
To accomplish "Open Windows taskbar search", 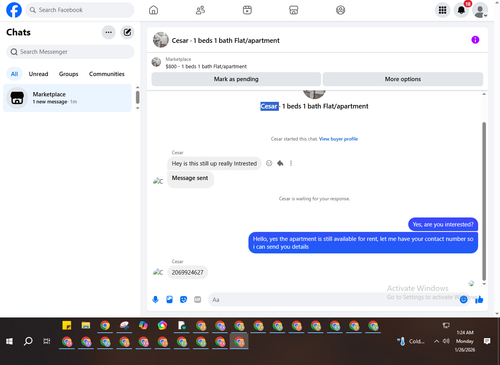I will click(x=28, y=341).
